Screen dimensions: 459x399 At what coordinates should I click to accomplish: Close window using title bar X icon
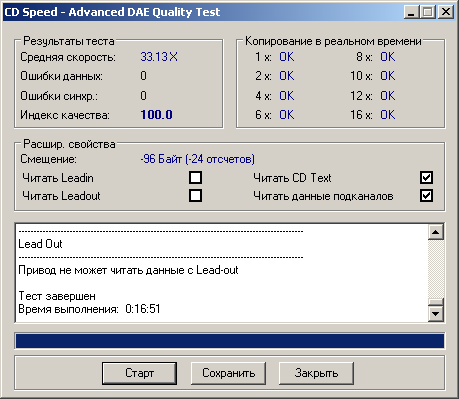coord(446,12)
